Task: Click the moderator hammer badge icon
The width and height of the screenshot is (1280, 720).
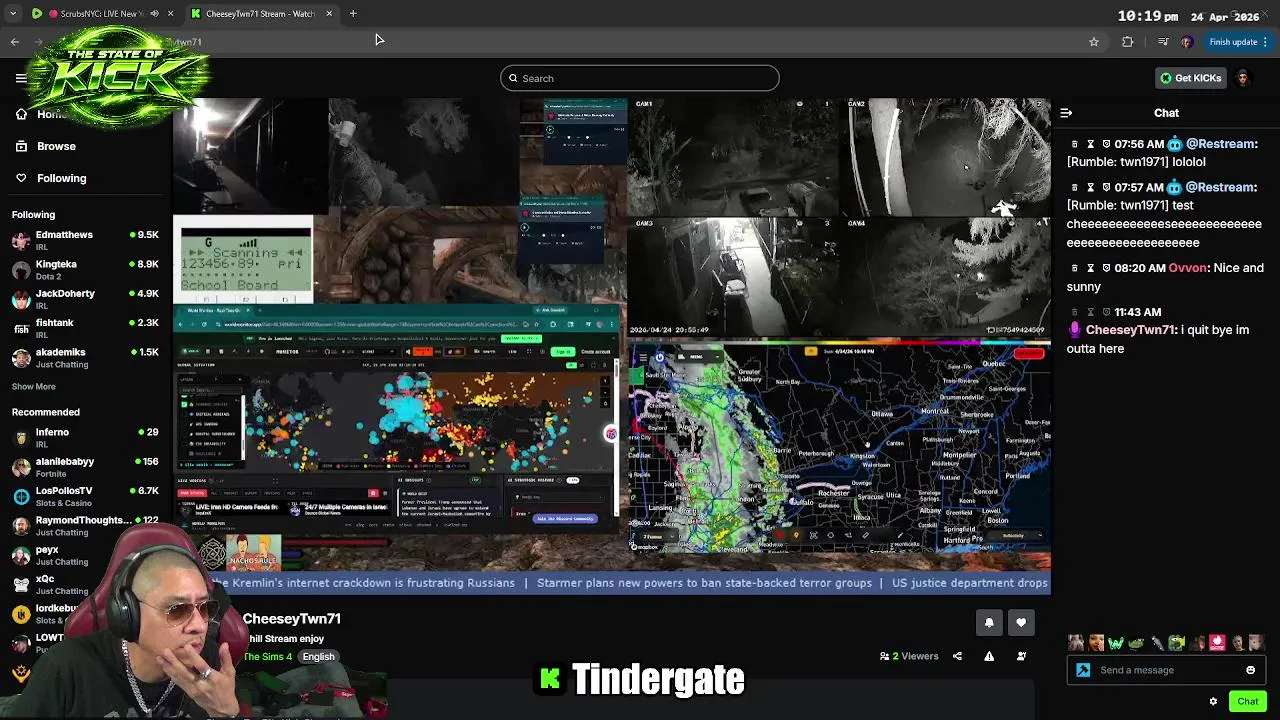Action: (x=1083, y=670)
